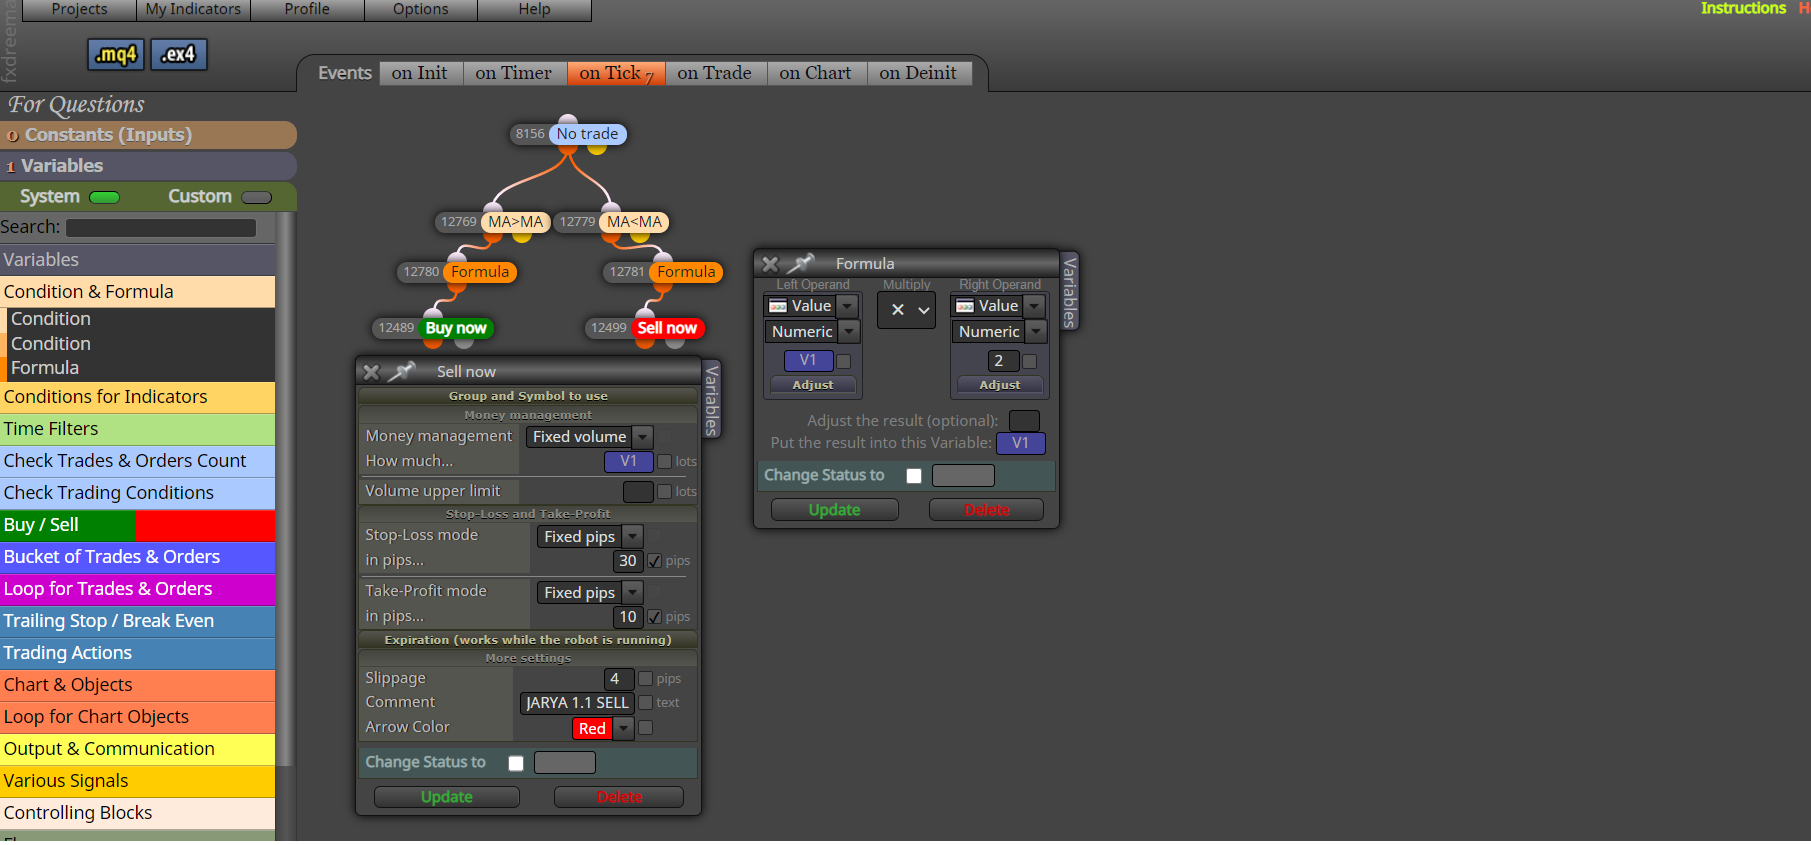Click Delete in Formula panel

[x=986, y=510]
